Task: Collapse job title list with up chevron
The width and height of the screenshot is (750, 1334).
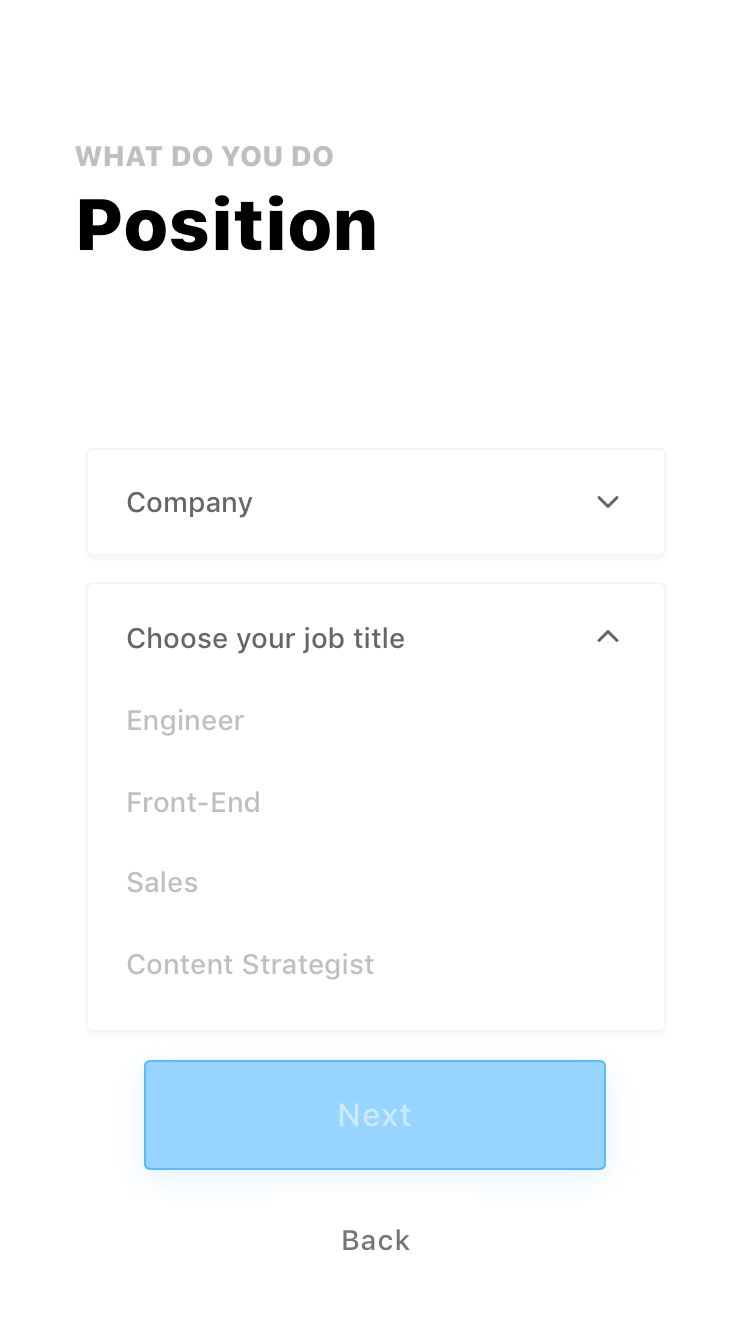Action: (x=608, y=637)
